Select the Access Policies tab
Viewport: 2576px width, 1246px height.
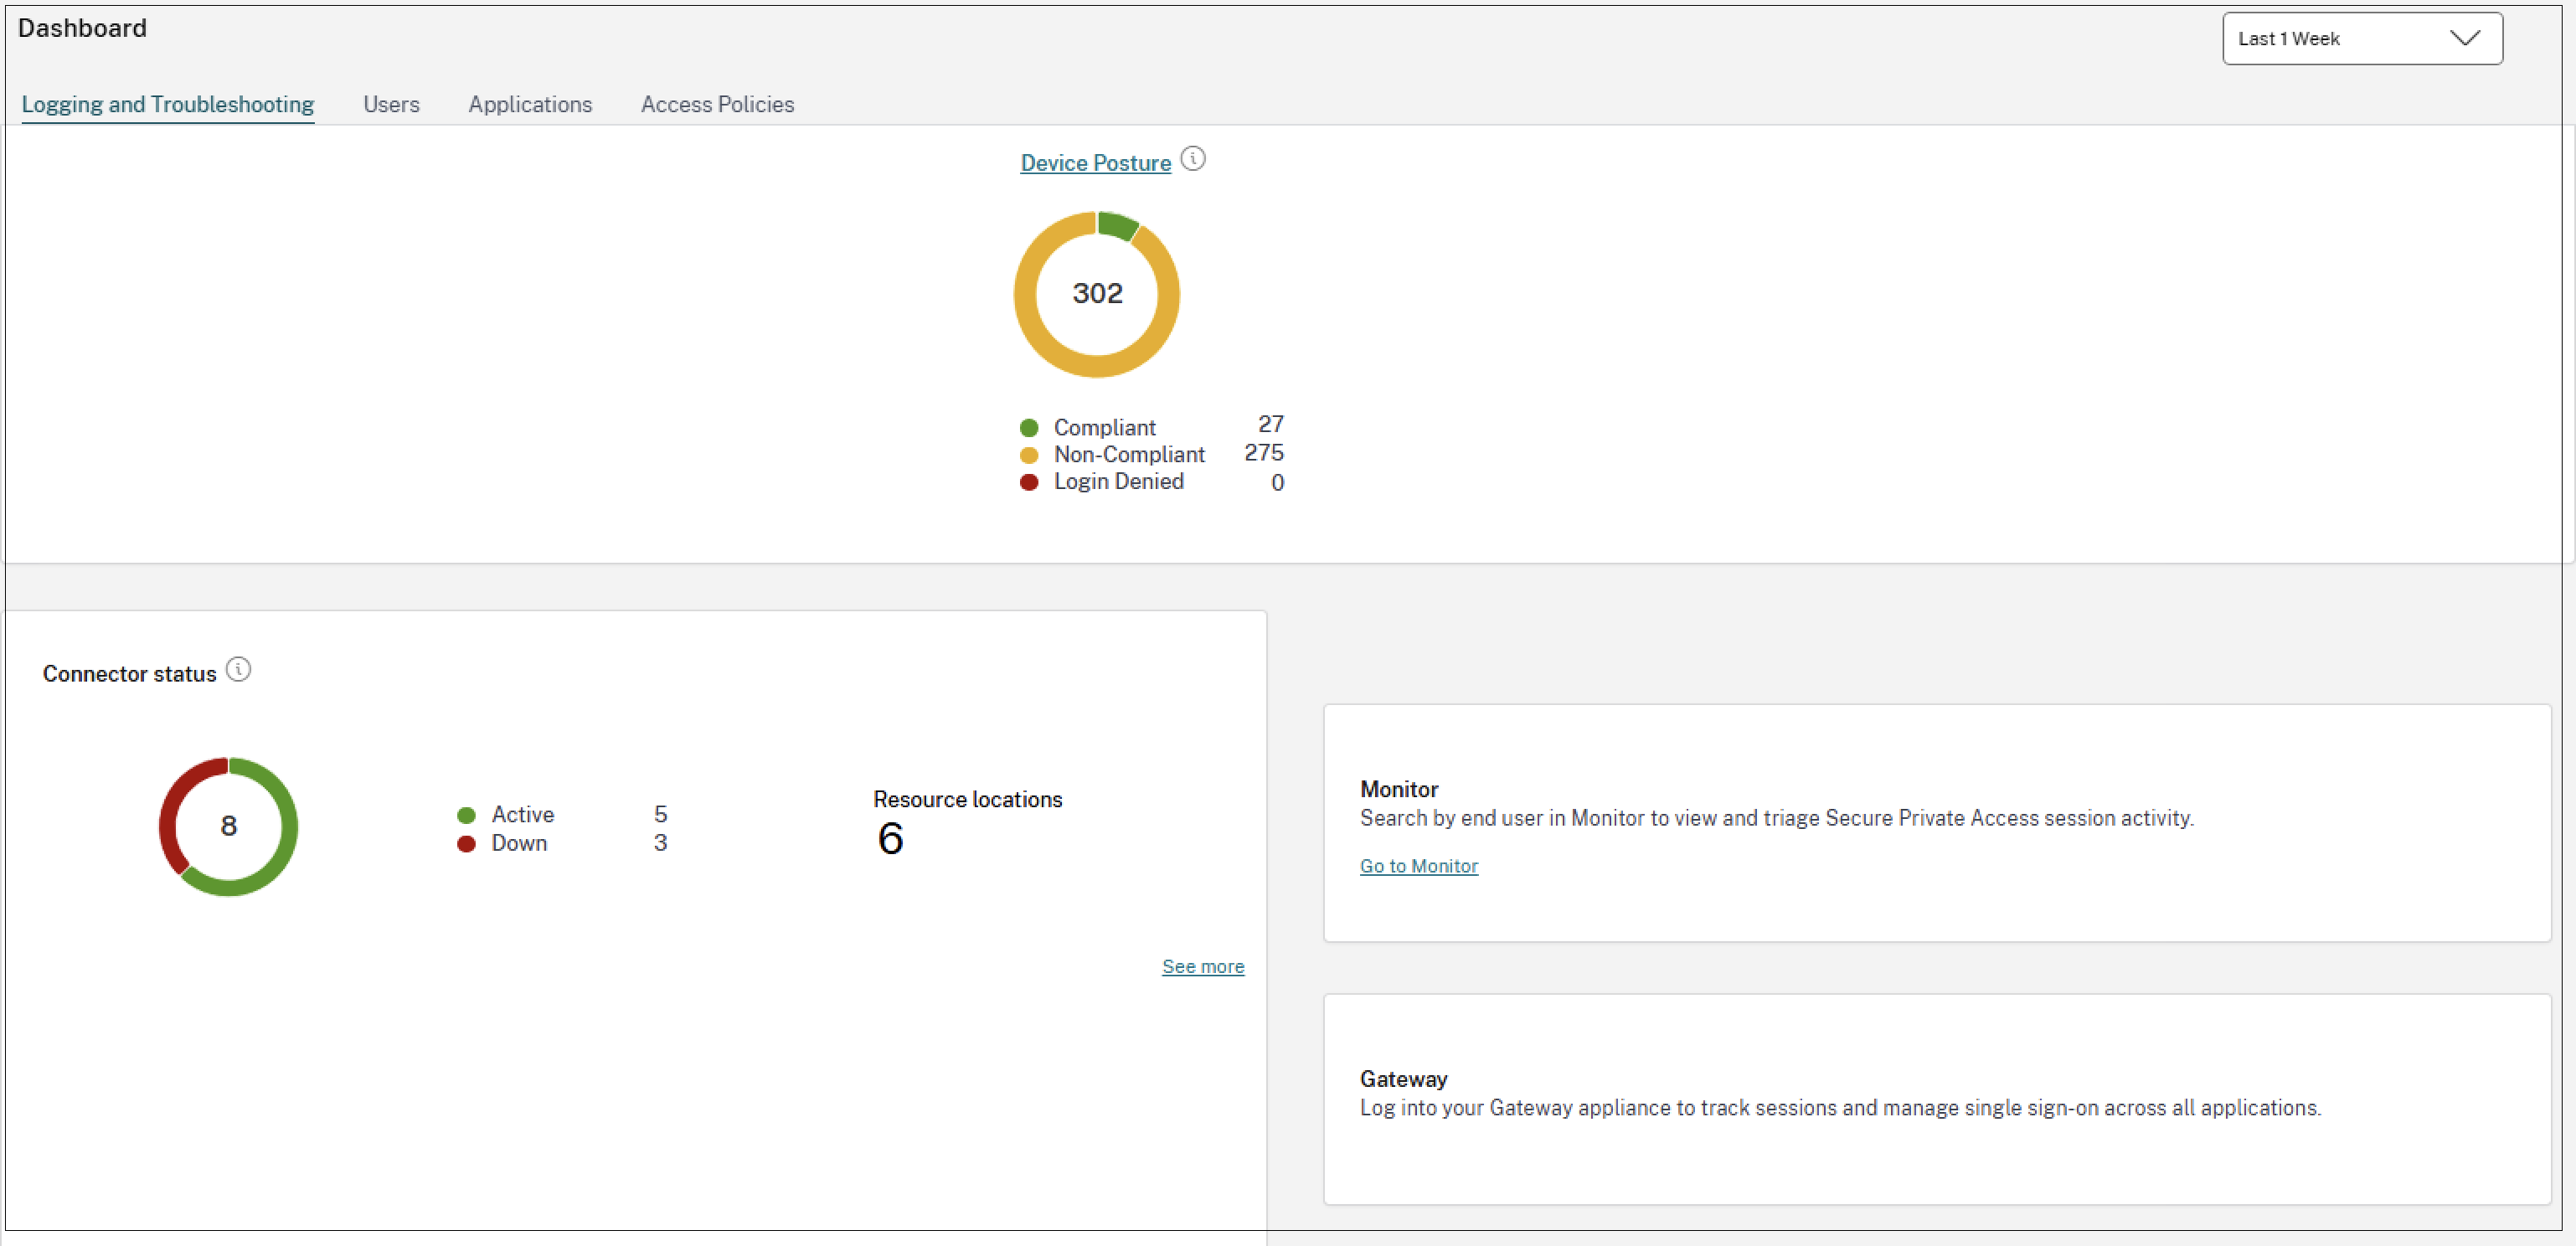point(717,104)
